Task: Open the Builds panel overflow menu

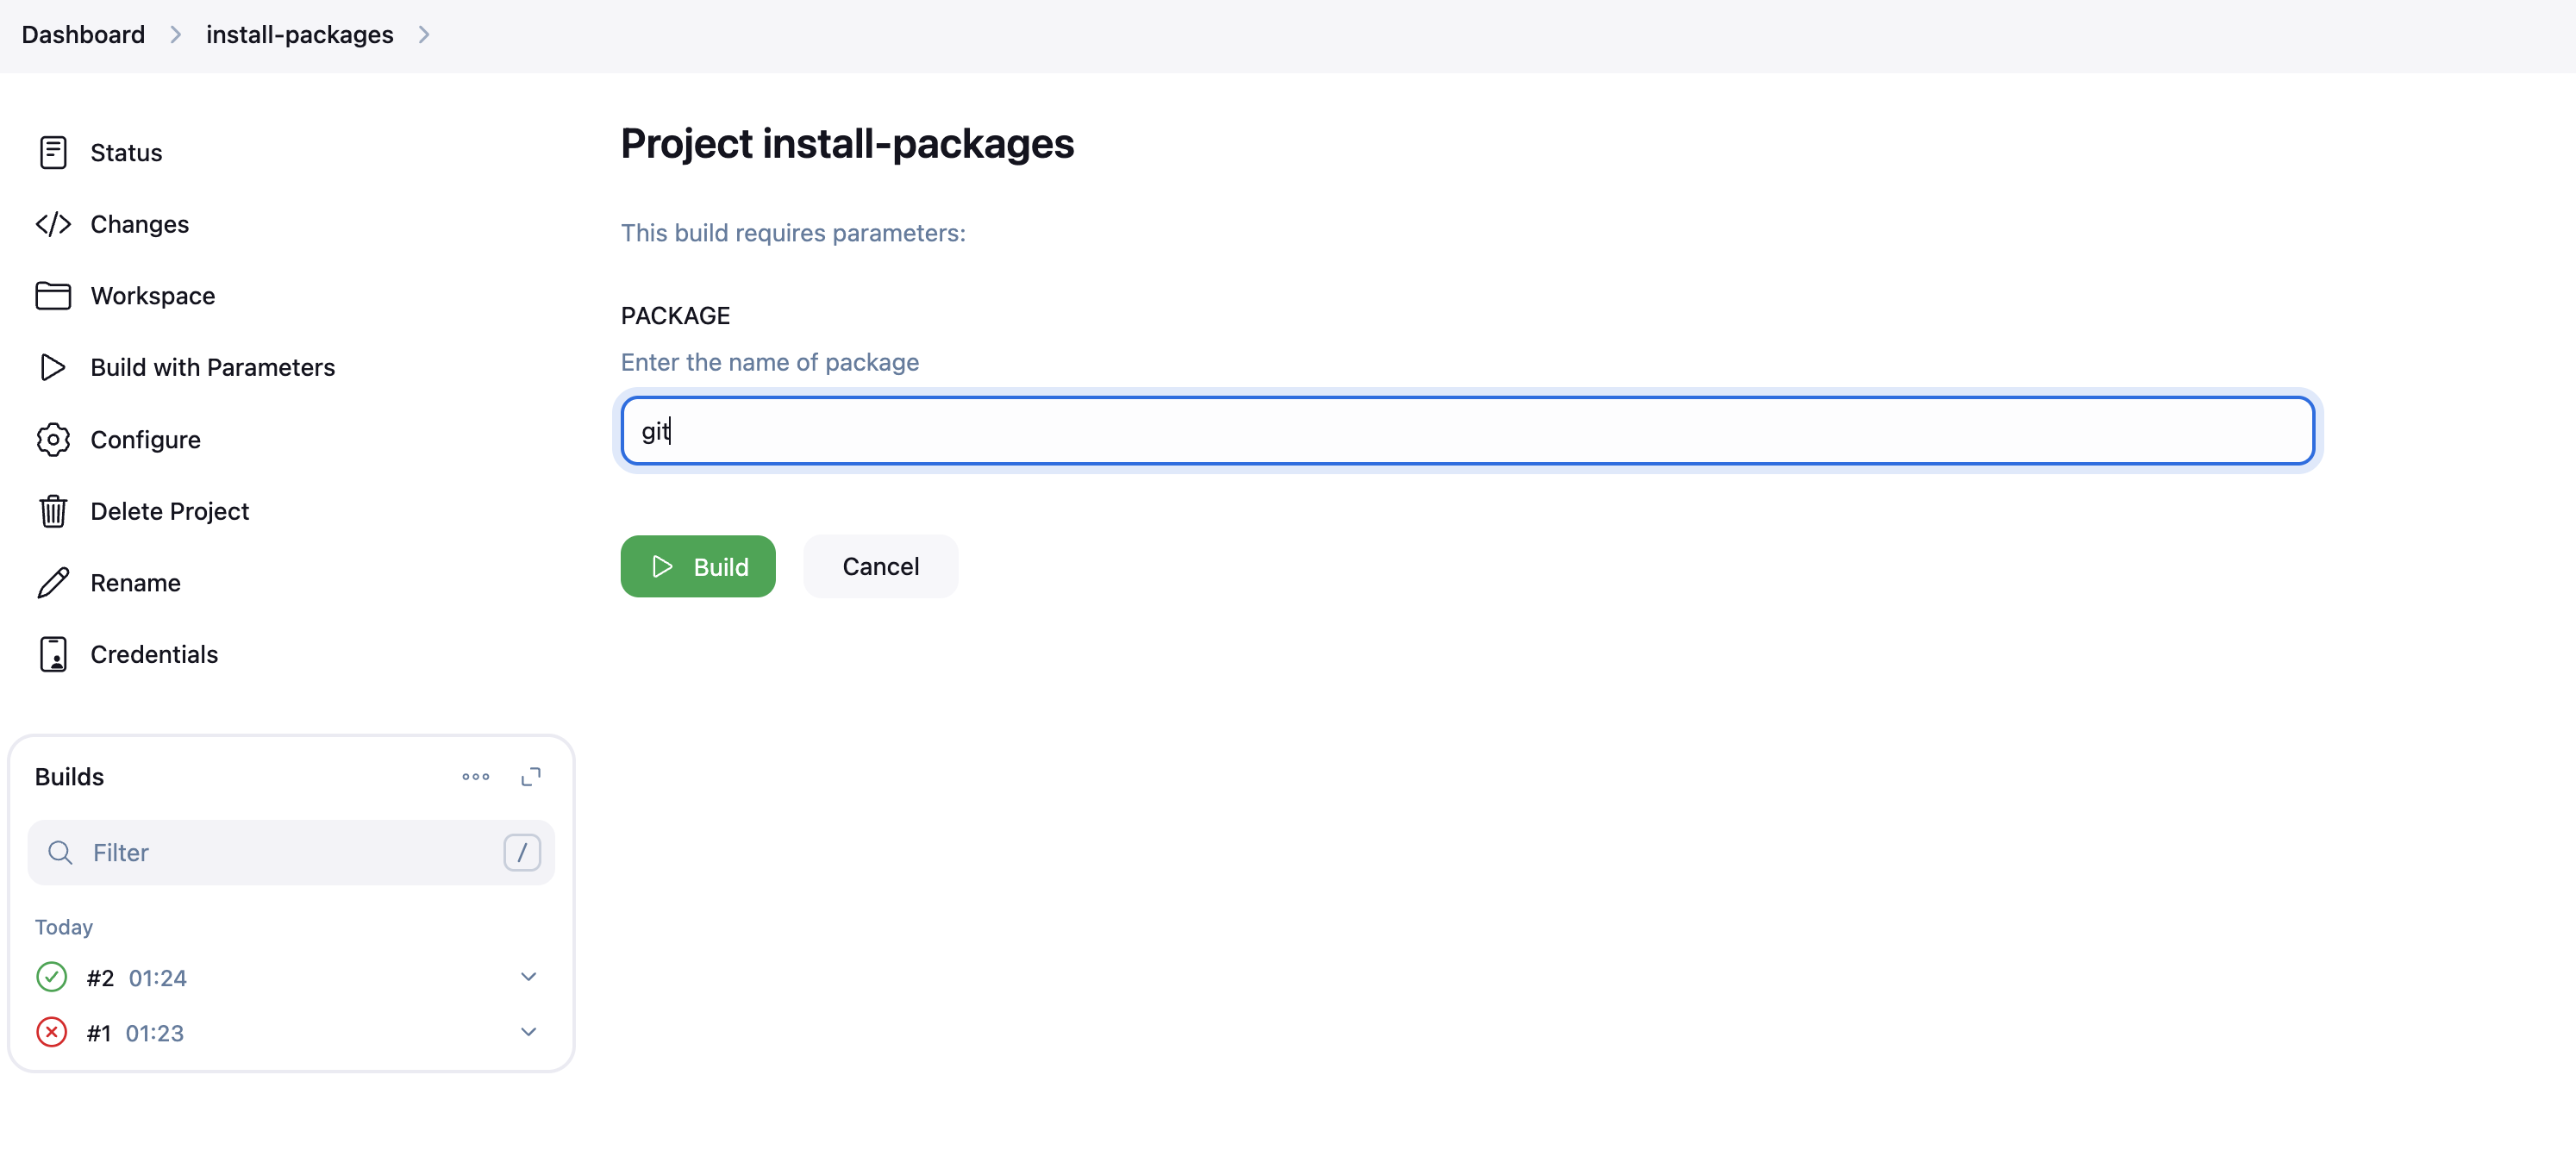Action: (x=475, y=777)
